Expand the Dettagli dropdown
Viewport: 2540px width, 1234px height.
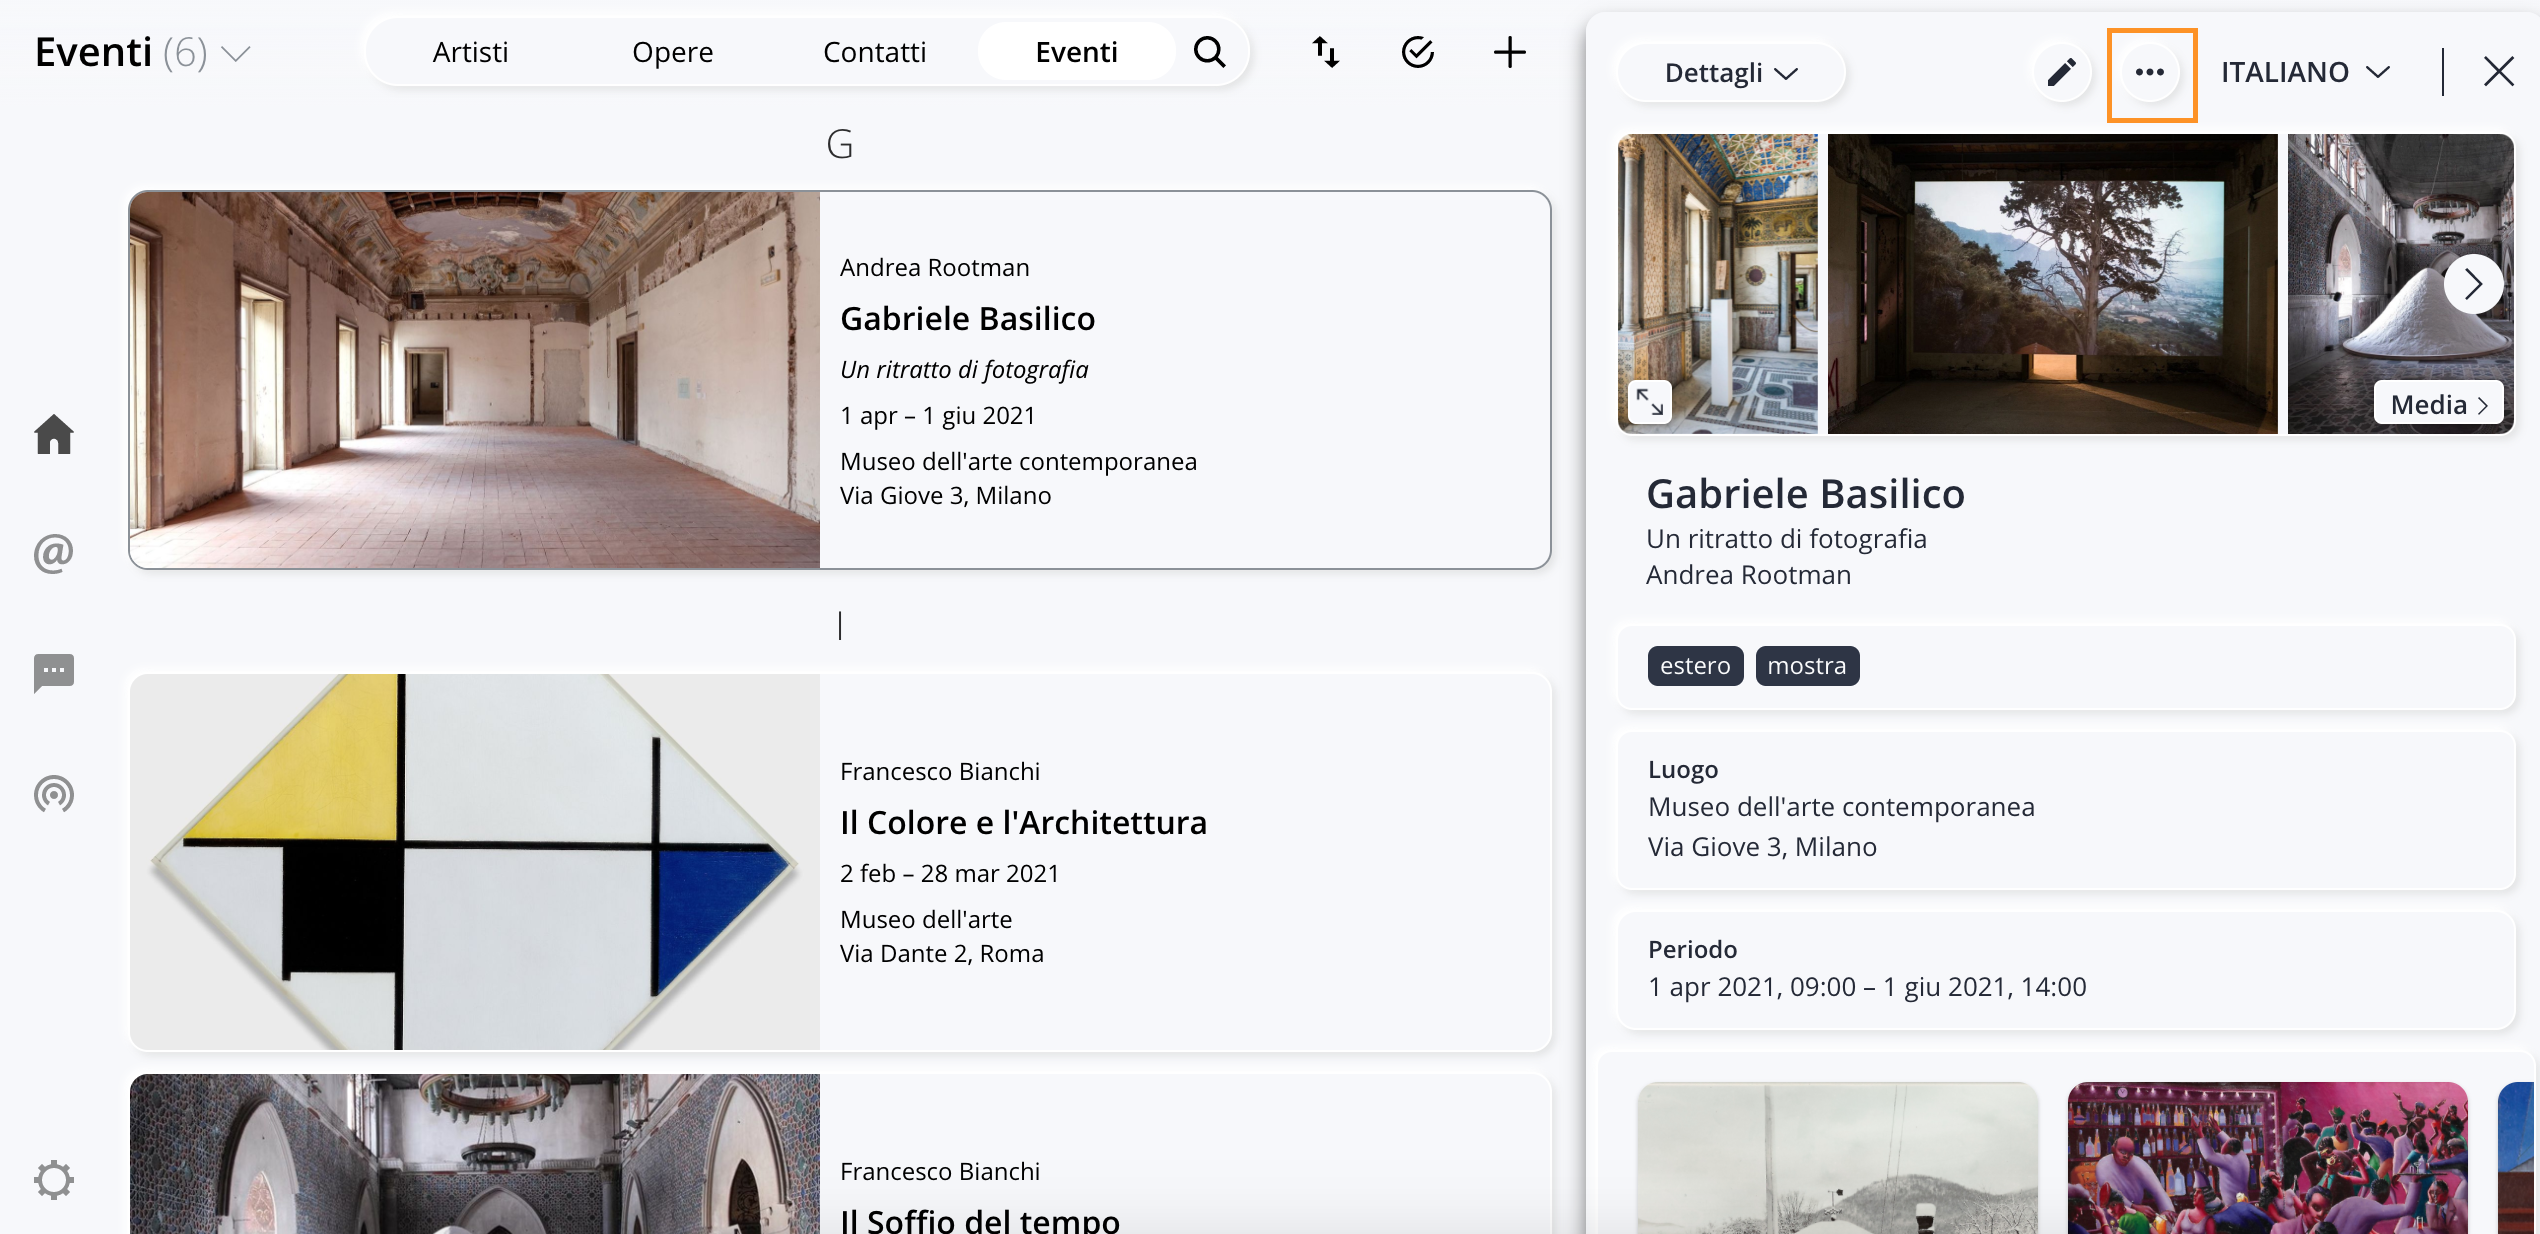(1731, 72)
